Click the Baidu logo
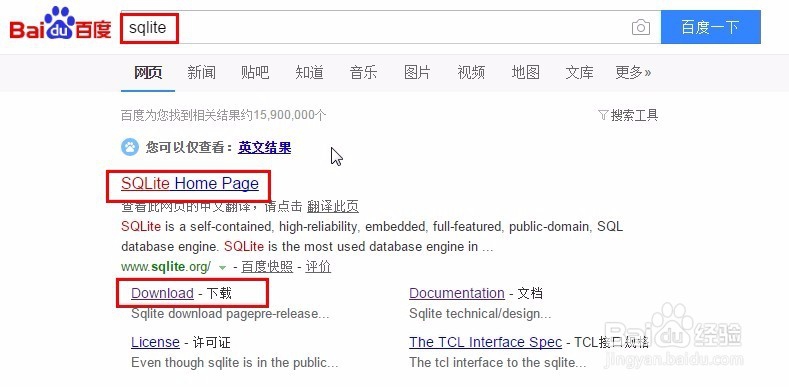This screenshot has height=387, width=789. click(60, 24)
